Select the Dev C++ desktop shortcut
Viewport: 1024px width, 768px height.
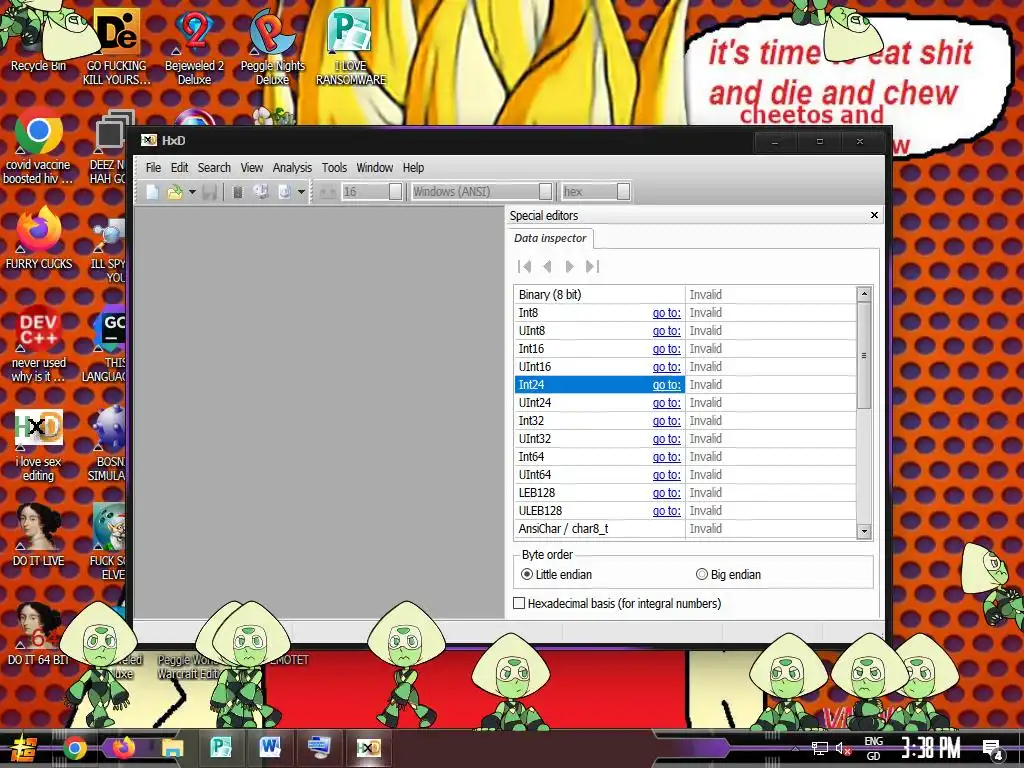[x=38, y=344]
